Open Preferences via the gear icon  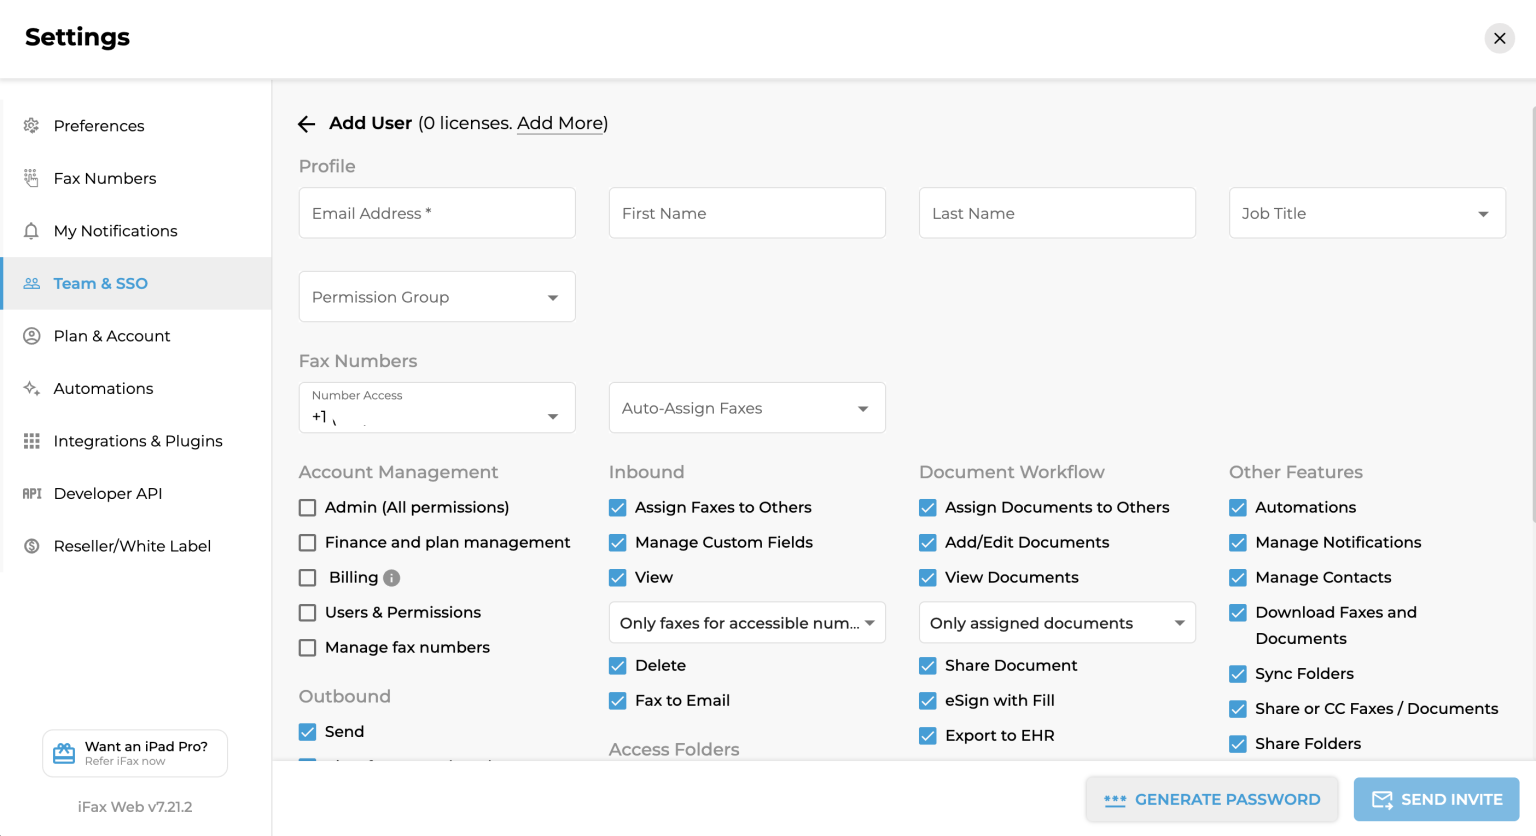point(30,126)
